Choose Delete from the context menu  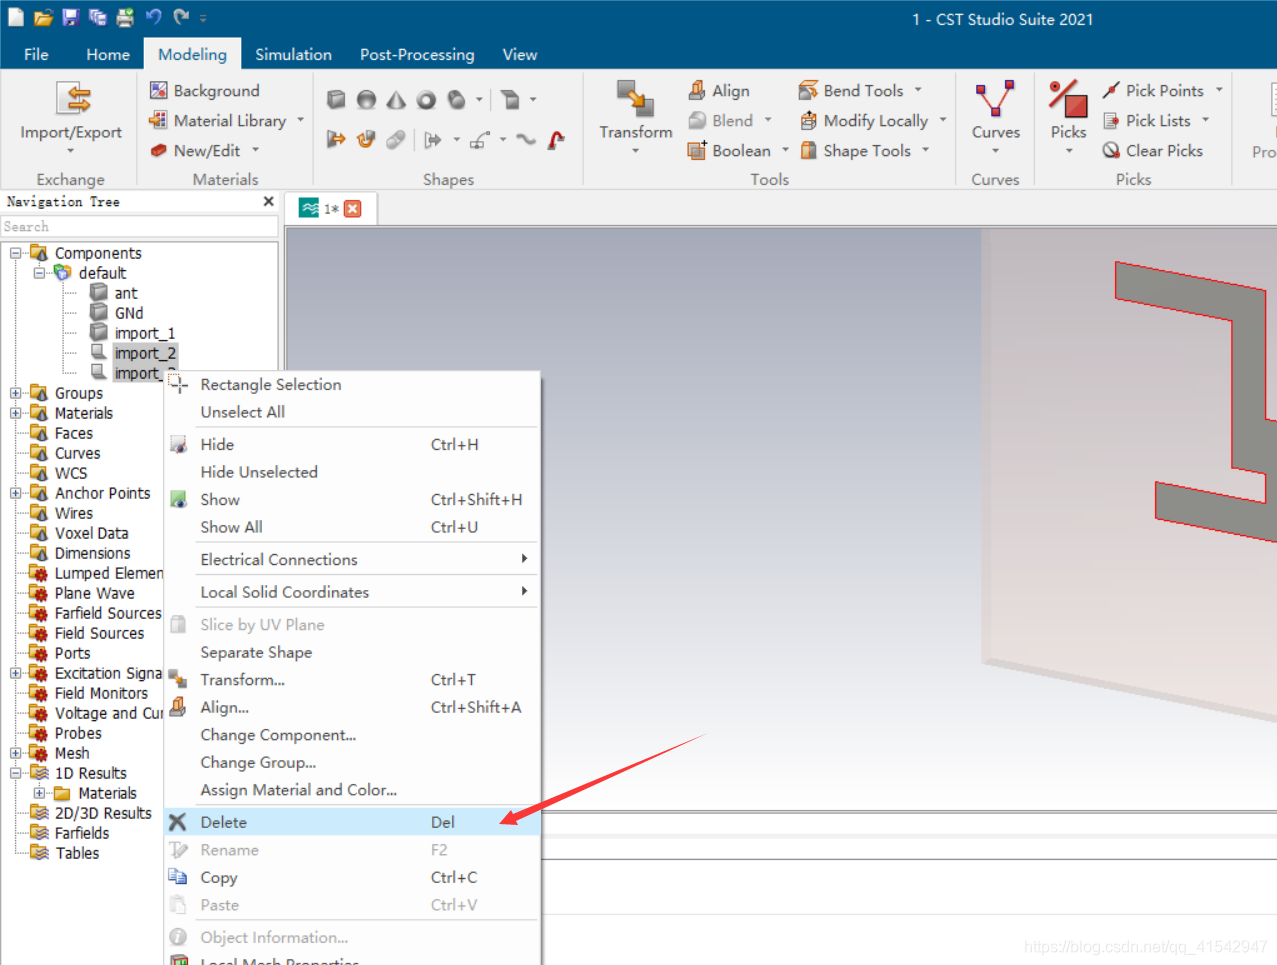pyautogui.click(x=352, y=822)
